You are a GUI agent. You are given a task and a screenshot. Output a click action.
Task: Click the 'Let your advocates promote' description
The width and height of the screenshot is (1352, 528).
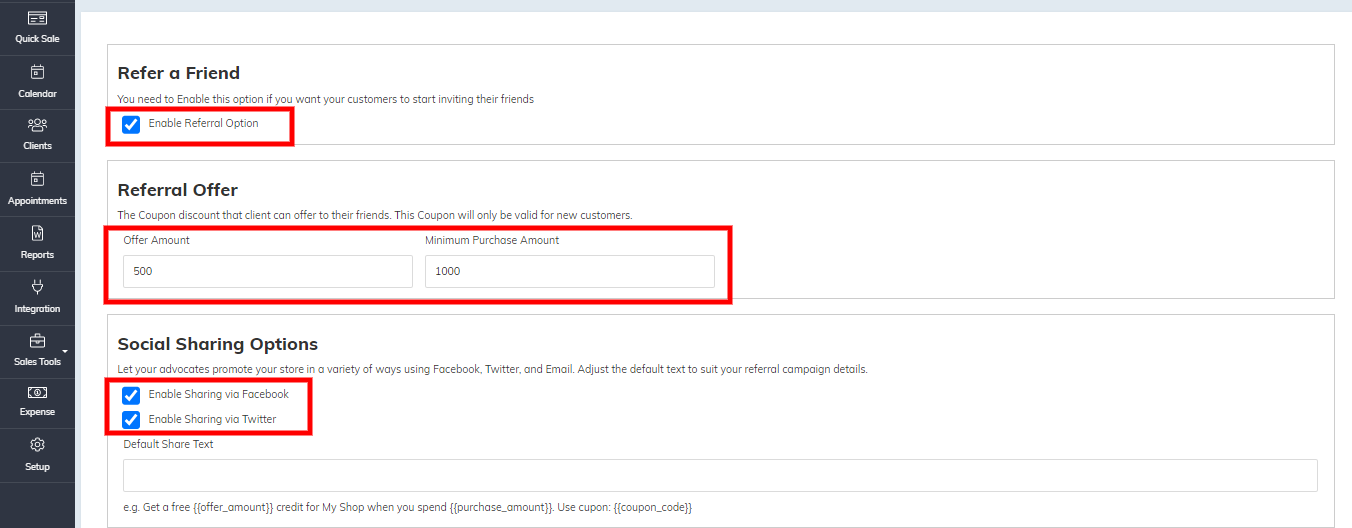click(x=492, y=369)
